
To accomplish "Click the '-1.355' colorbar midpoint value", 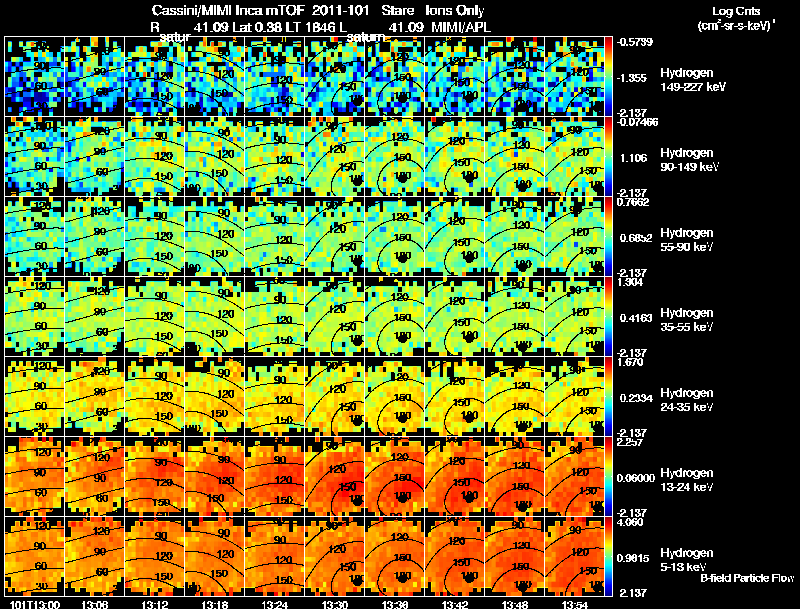I will pyautogui.click(x=633, y=78).
